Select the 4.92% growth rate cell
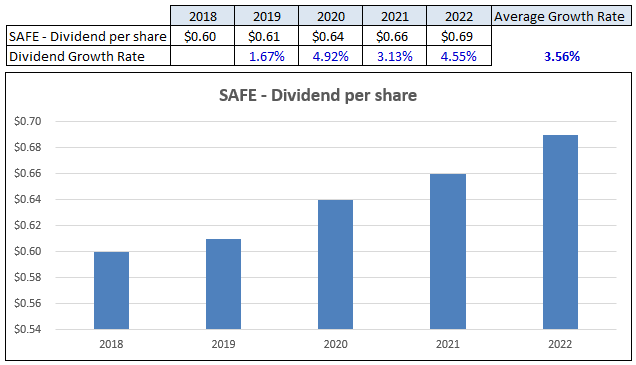 [331, 56]
